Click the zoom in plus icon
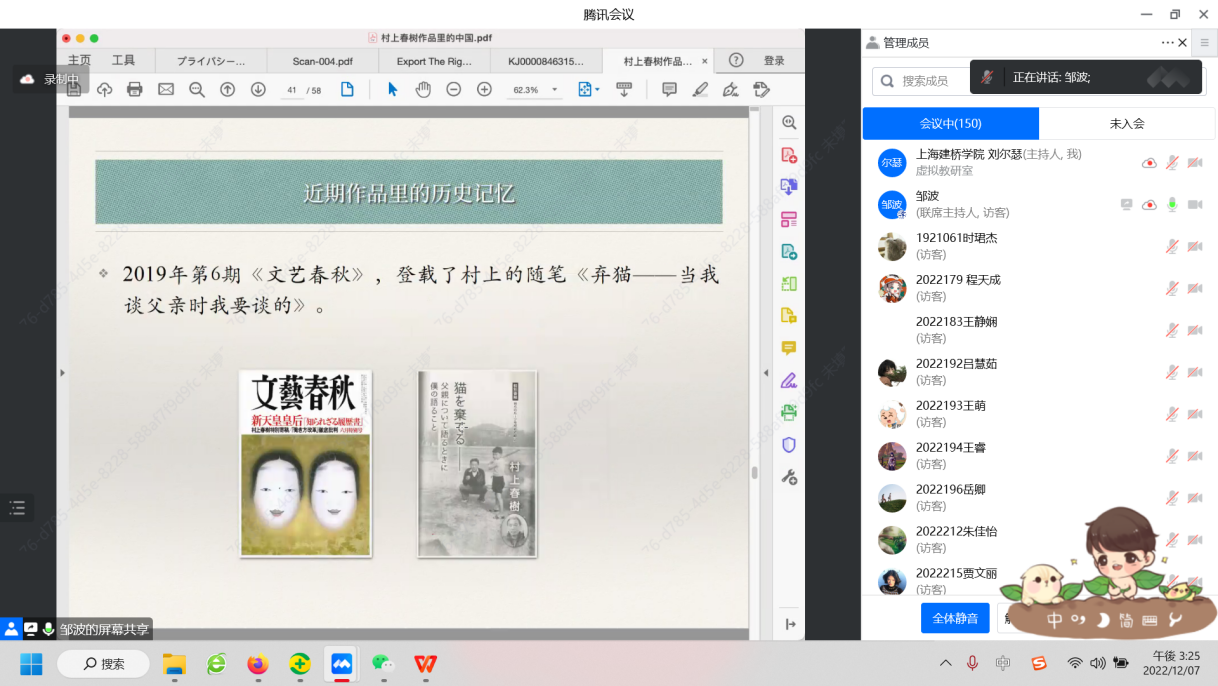 click(484, 90)
